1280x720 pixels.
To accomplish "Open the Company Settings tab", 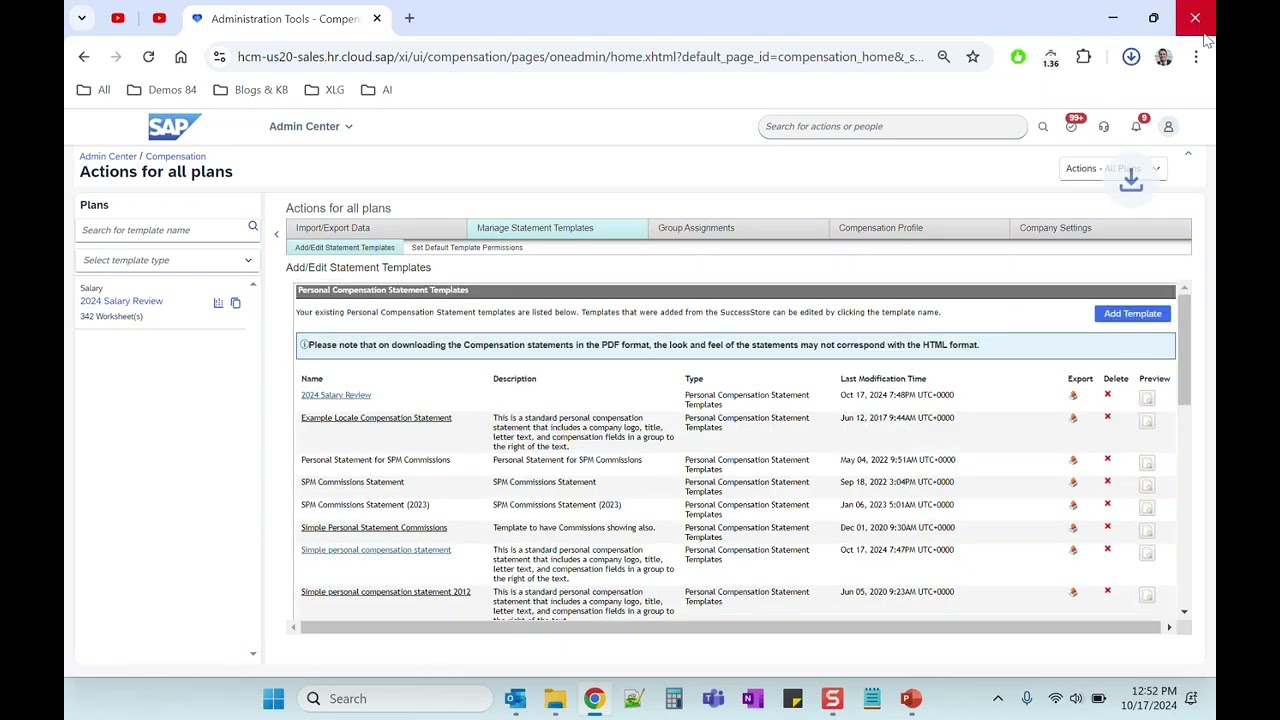I will pos(1100,228).
